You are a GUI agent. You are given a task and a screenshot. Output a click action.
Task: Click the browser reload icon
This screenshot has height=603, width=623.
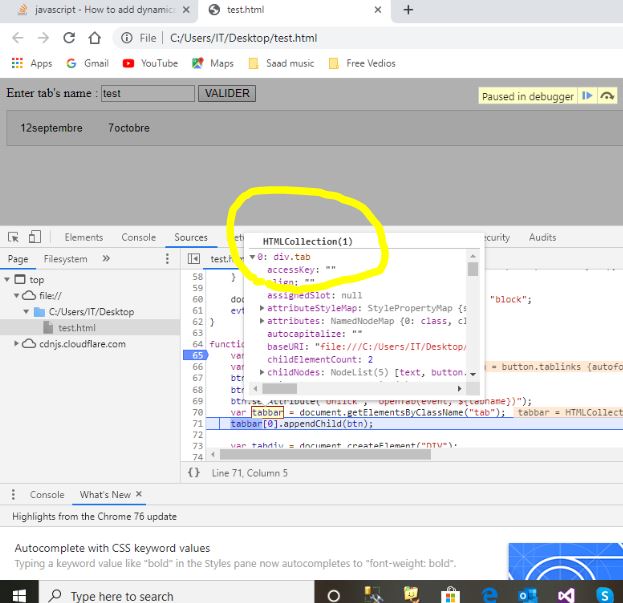pos(67,38)
